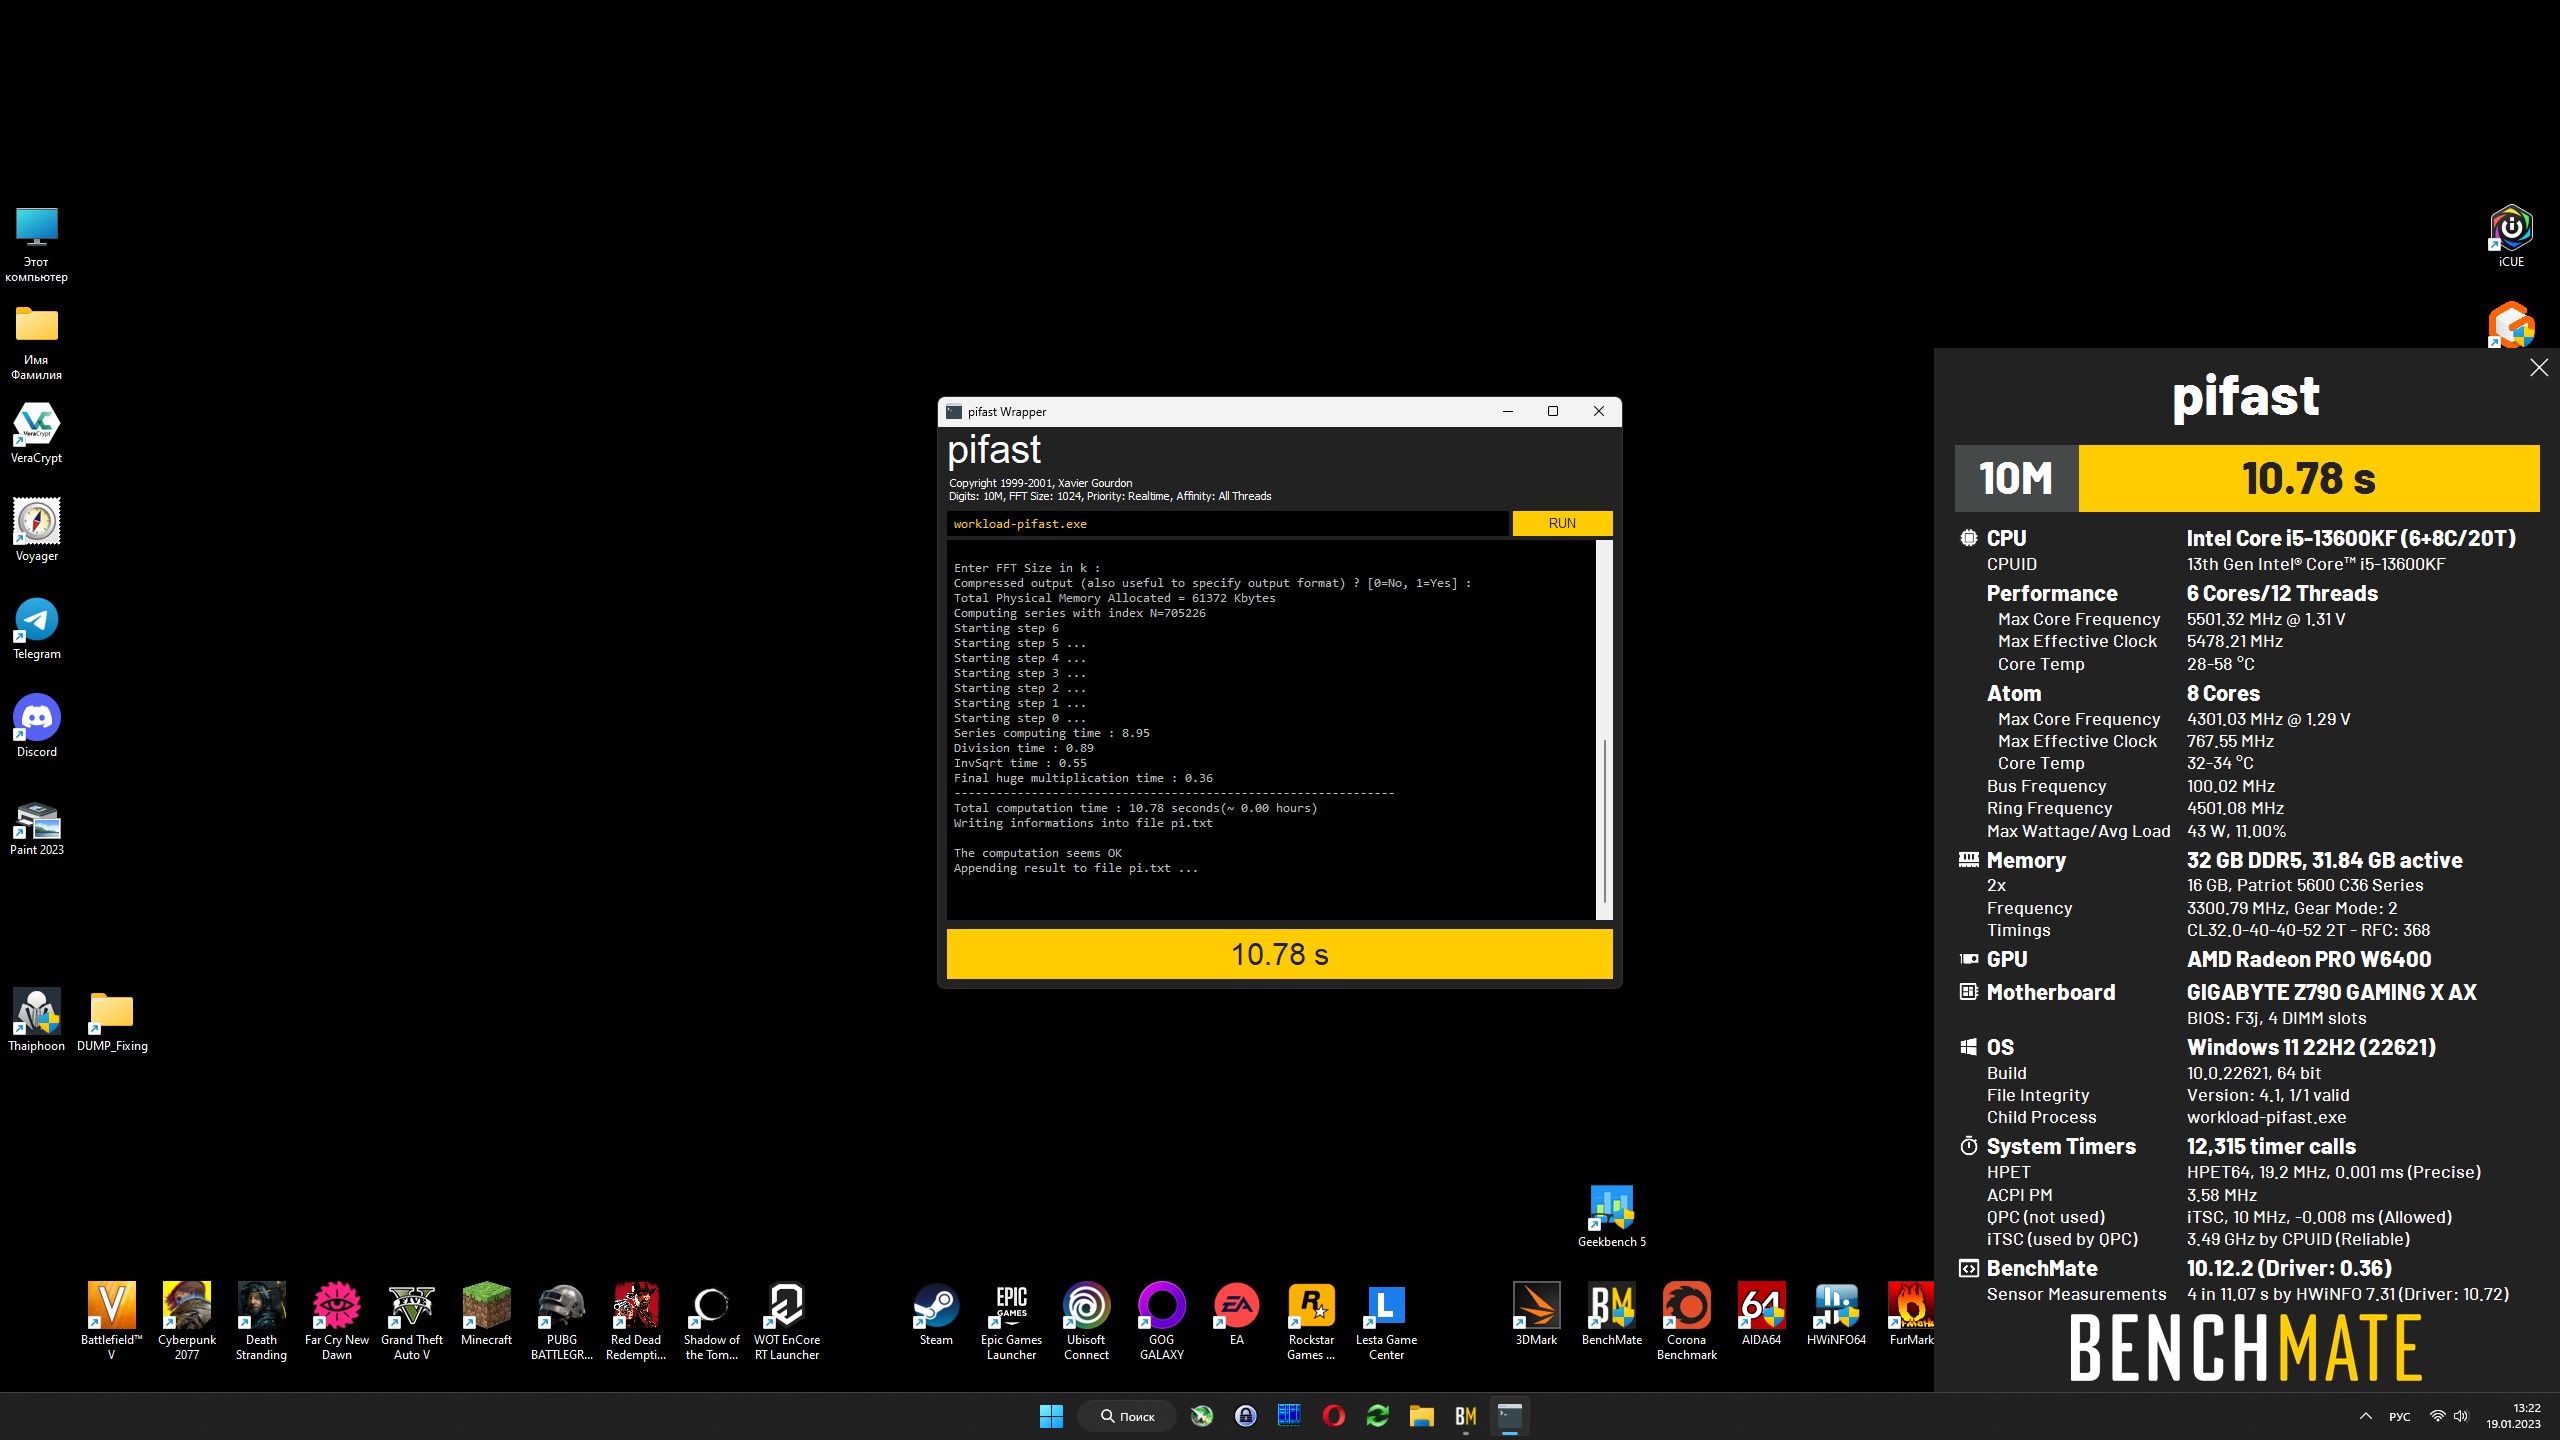The image size is (2560, 1440).
Task: Select Shadow of the Tomb Raider icon
Action: 712,1322
